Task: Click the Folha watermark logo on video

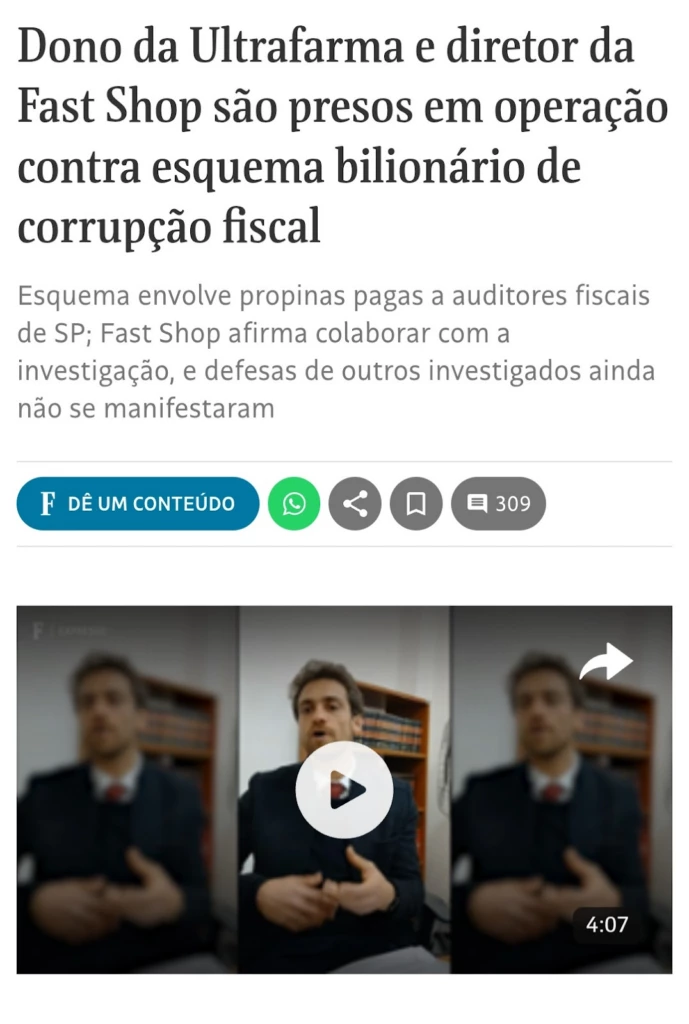Action: pyautogui.click(x=69, y=632)
